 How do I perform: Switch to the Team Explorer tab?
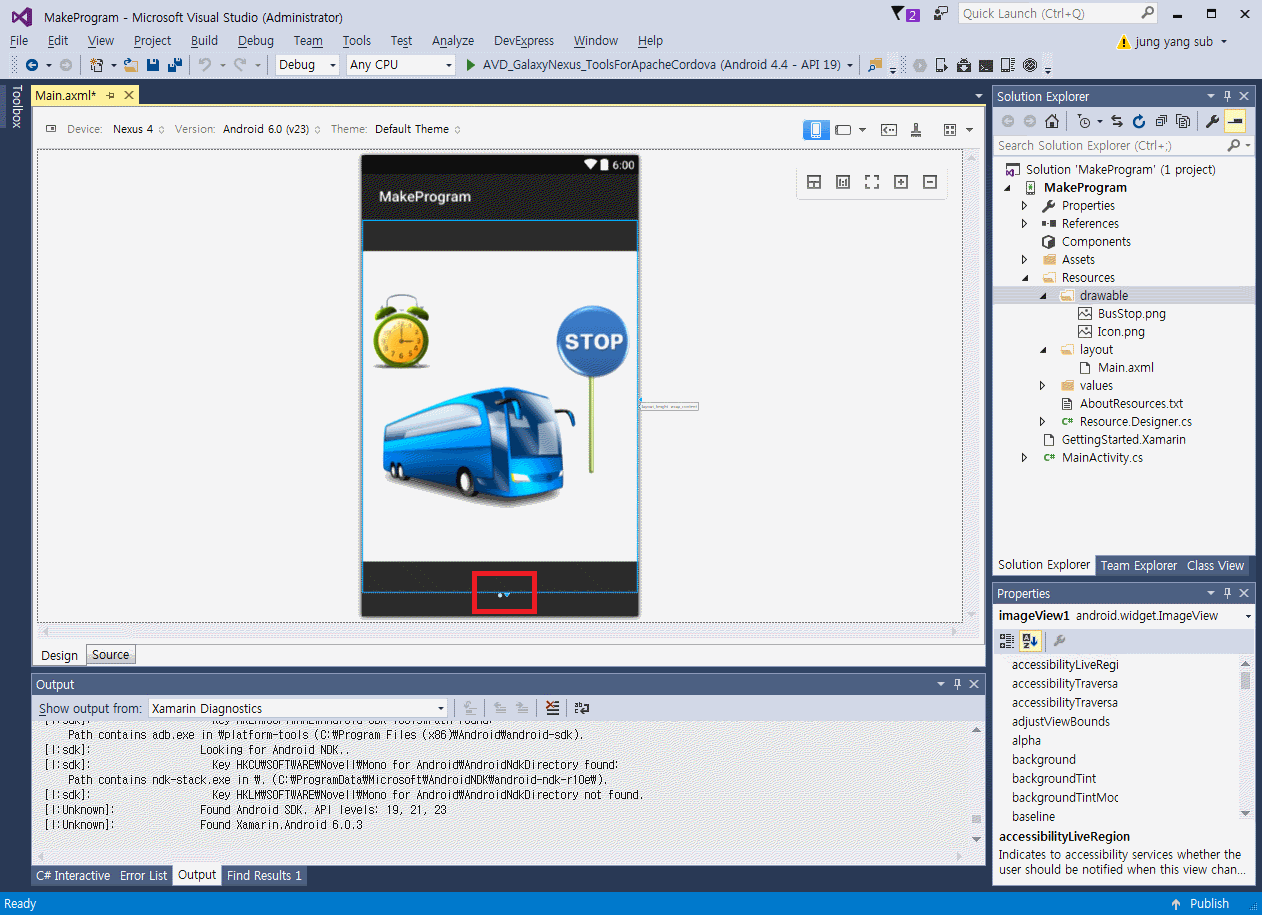(x=1139, y=565)
